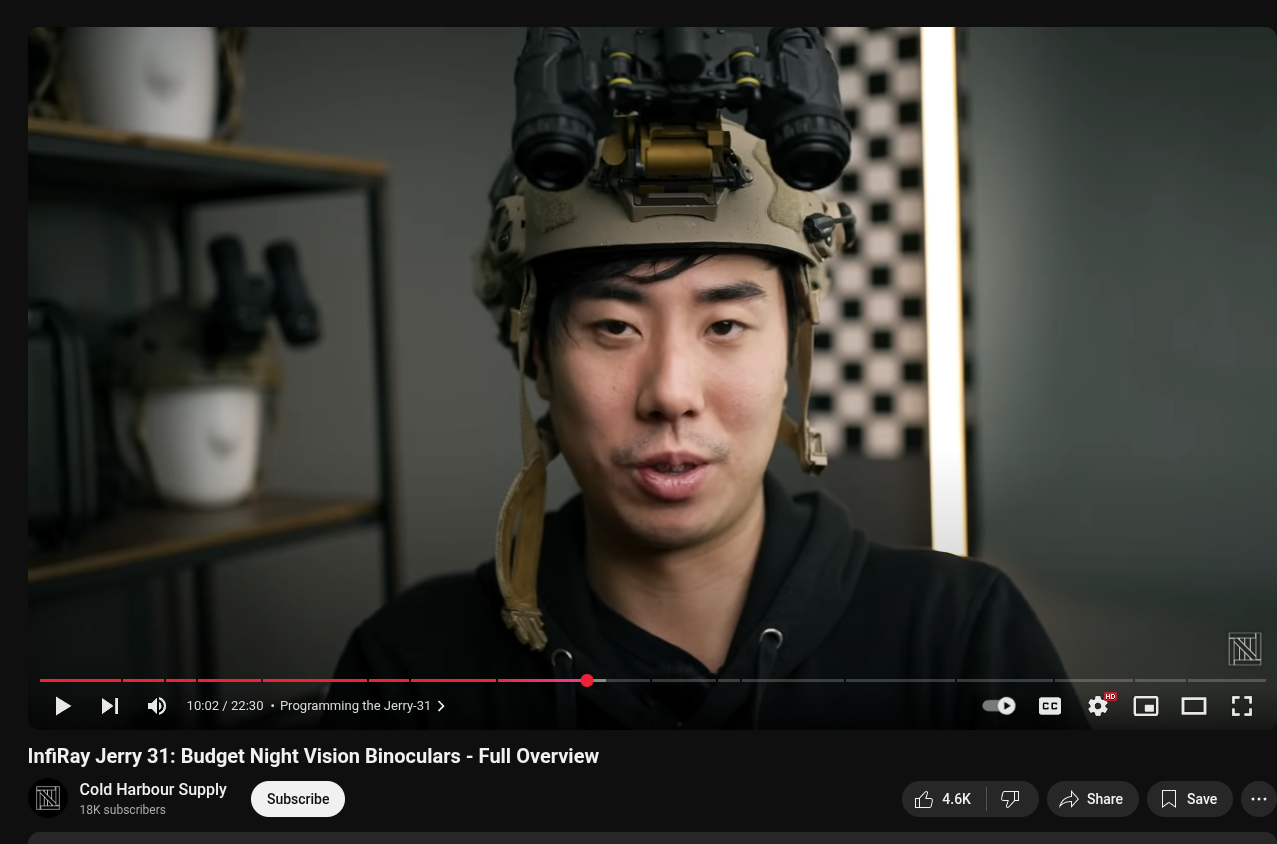Turn on closed captions
The height and width of the screenshot is (844, 1277).
pyautogui.click(x=1050, y=706)
